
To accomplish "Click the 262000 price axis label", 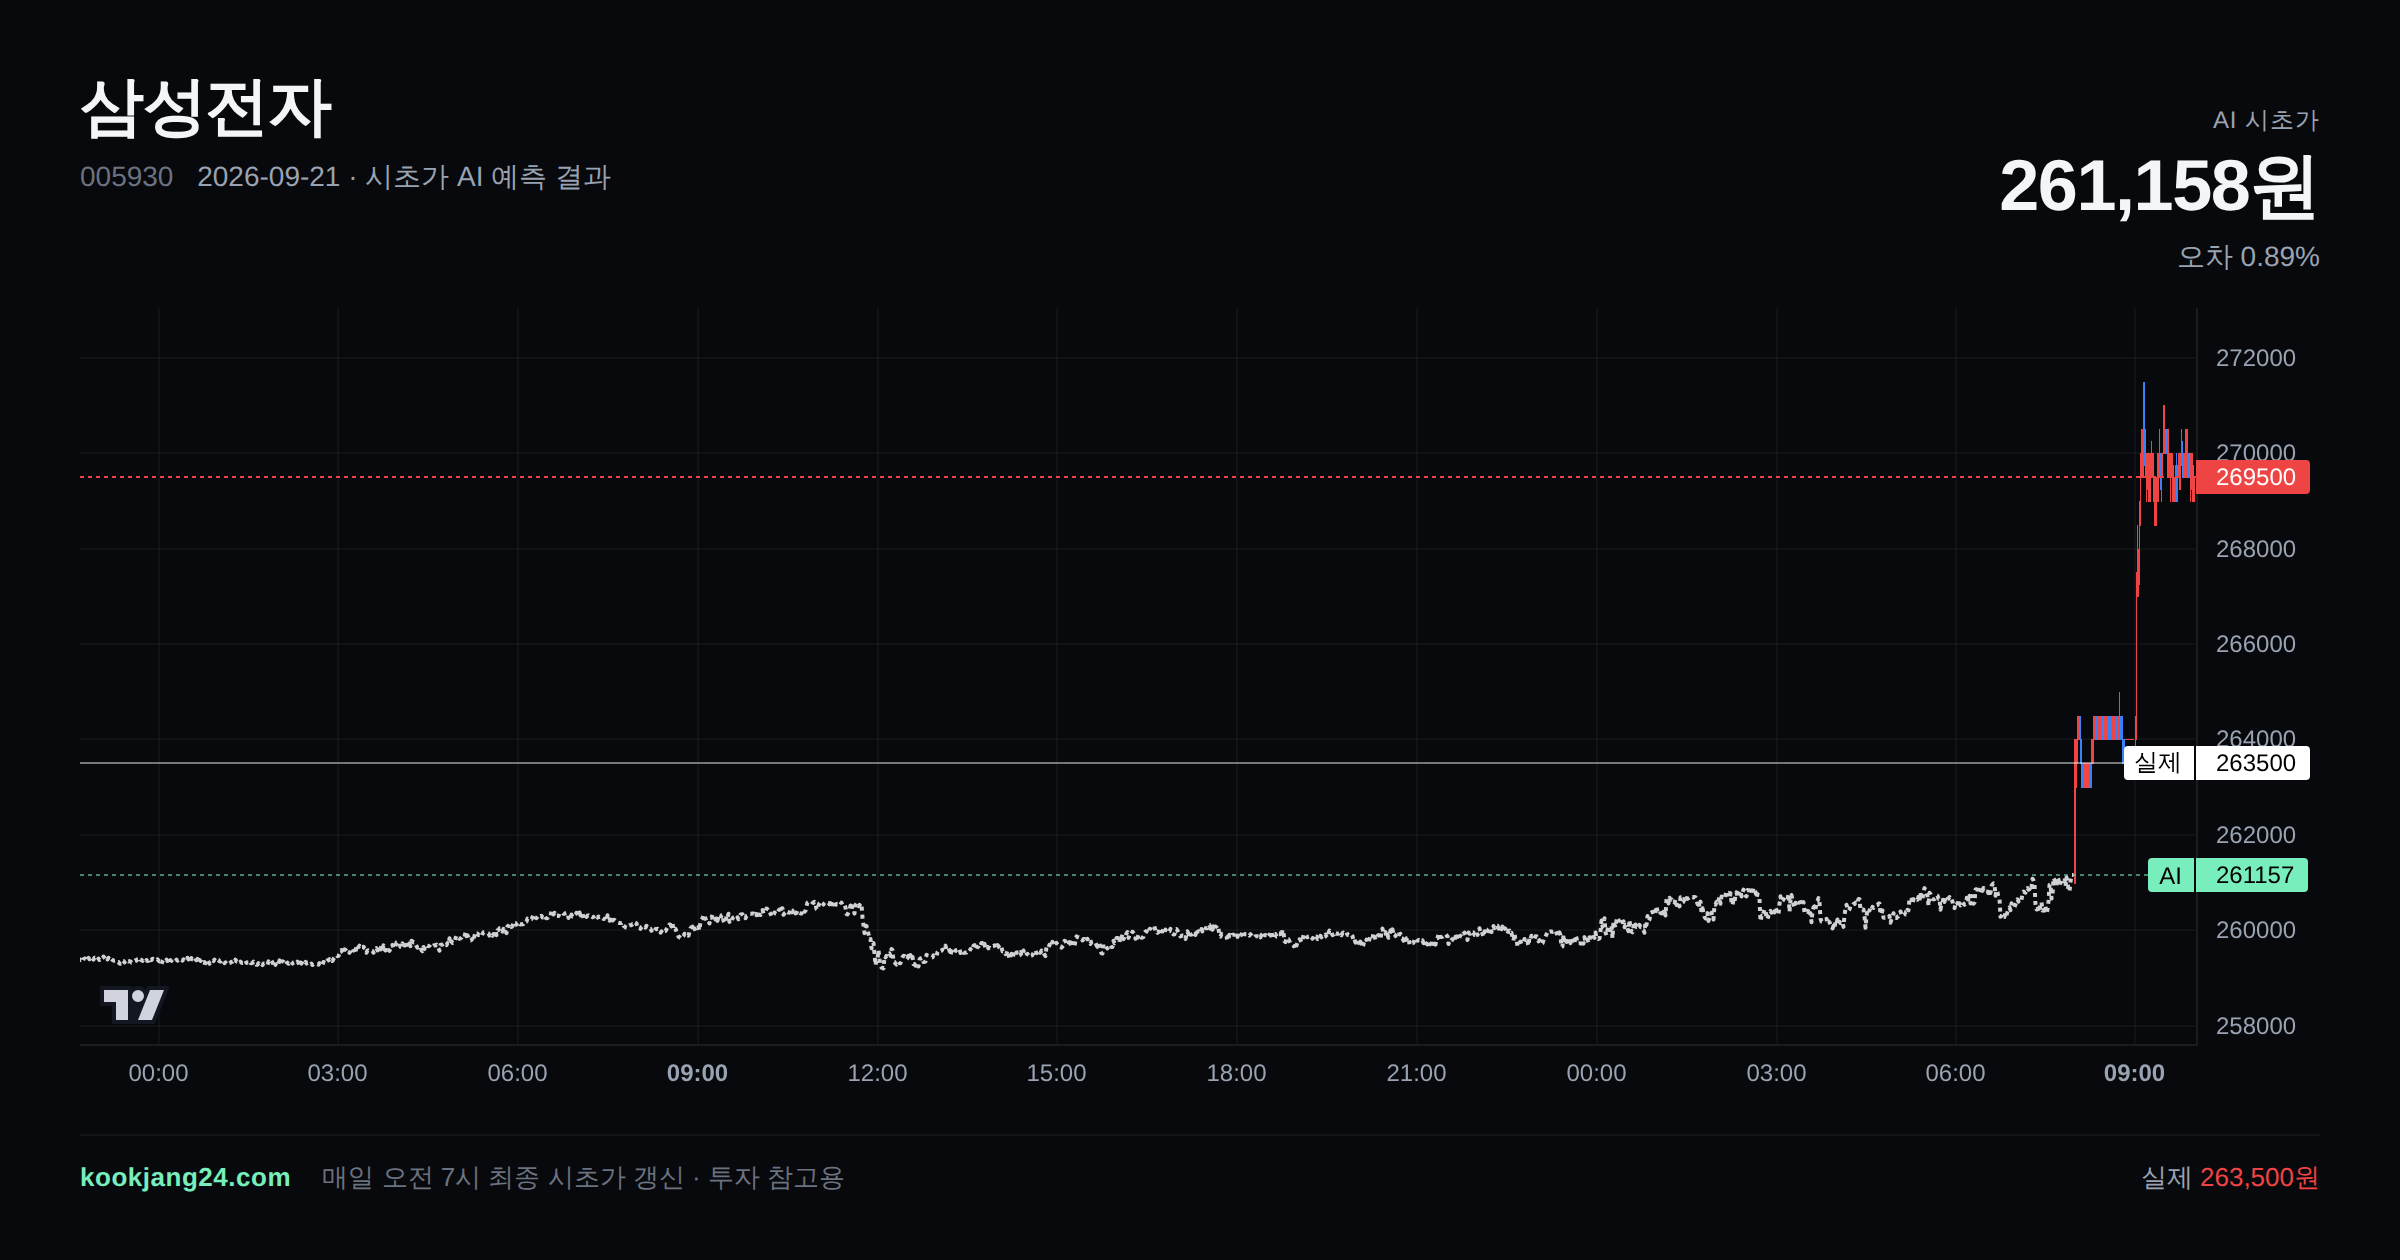I will [x=2255, y=835].
